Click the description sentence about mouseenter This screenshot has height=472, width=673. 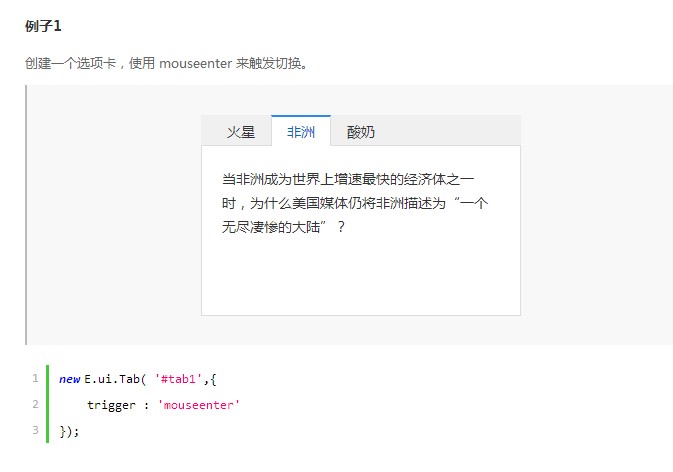point(166,64)
